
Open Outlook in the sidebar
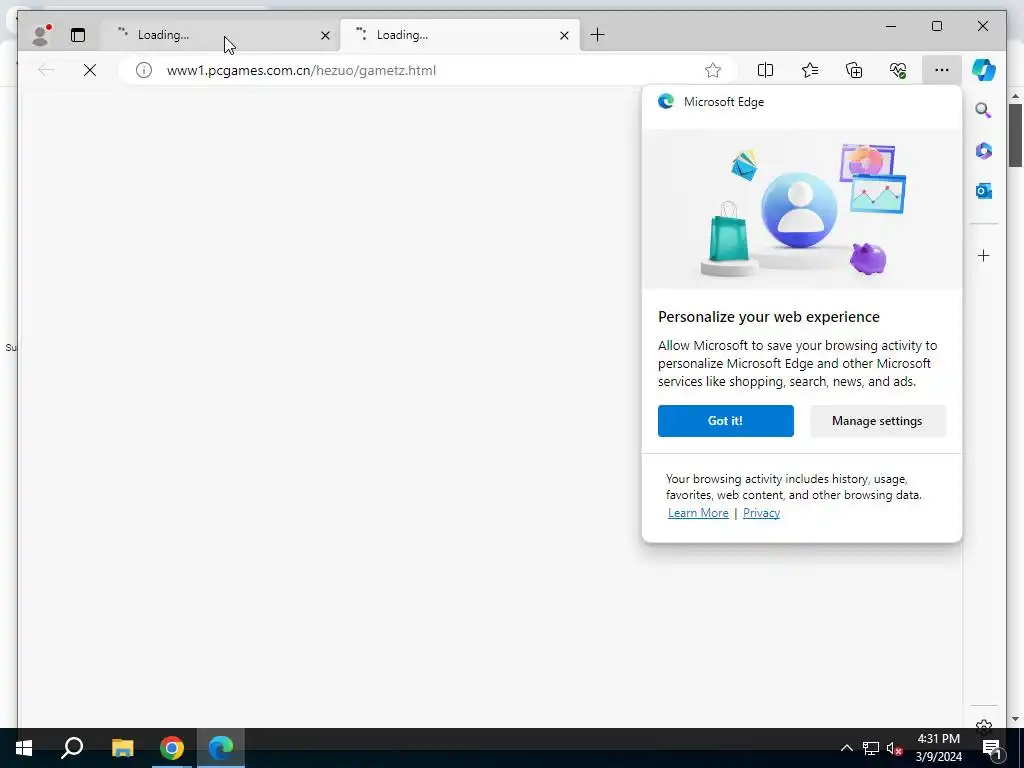[984, 191]
